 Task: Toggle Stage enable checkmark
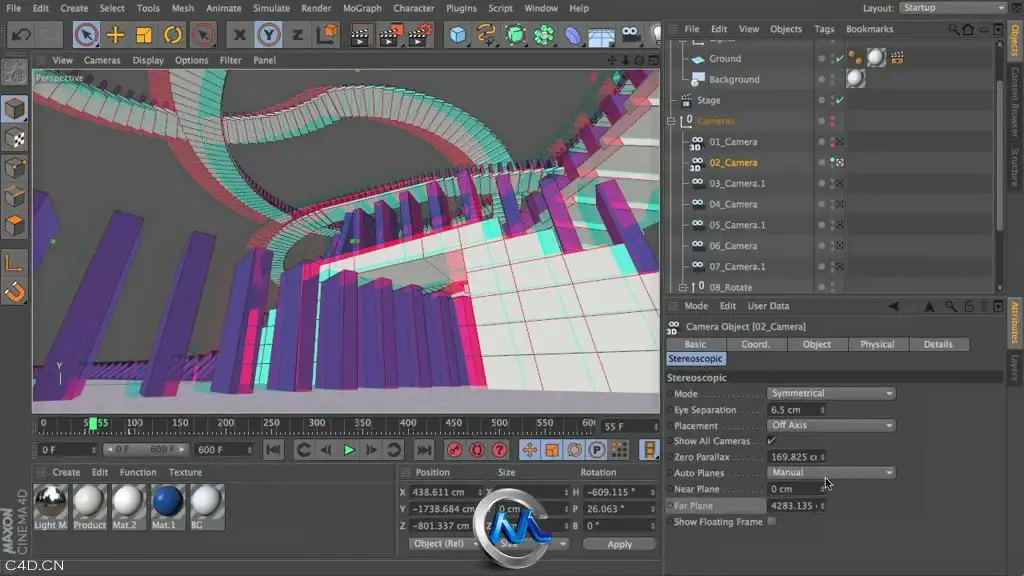pos(840,100)
